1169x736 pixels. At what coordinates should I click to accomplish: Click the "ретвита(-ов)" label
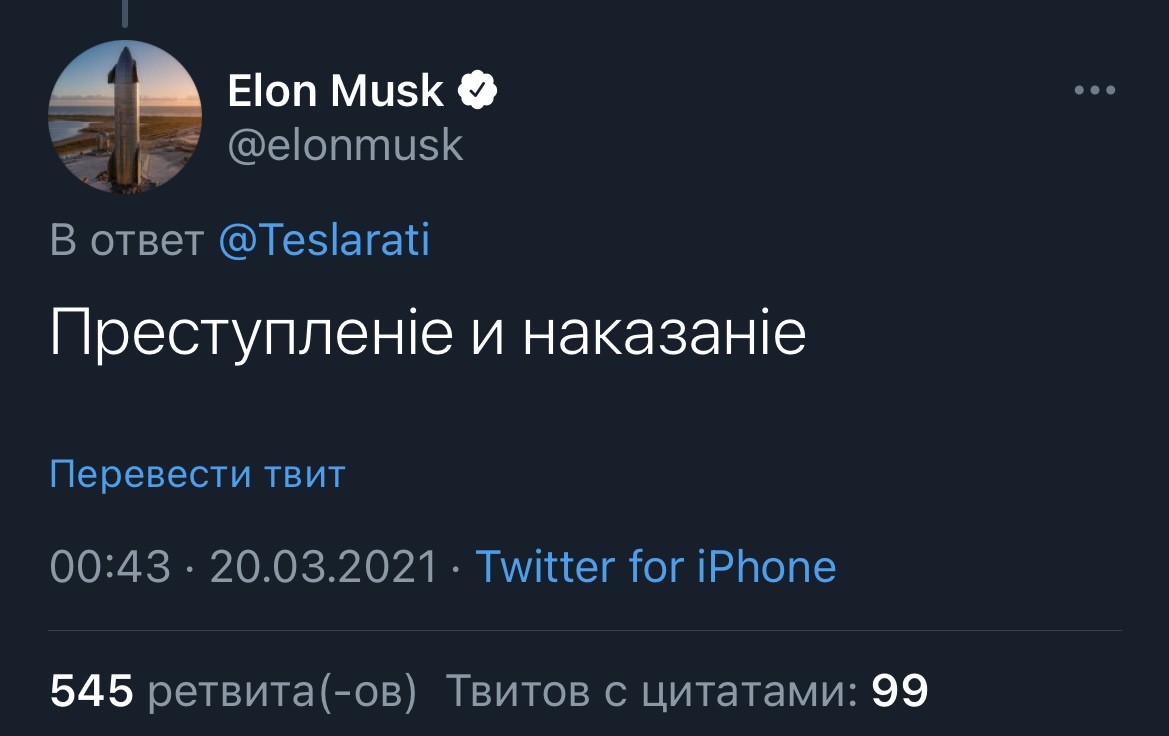(x=283, y=691)
